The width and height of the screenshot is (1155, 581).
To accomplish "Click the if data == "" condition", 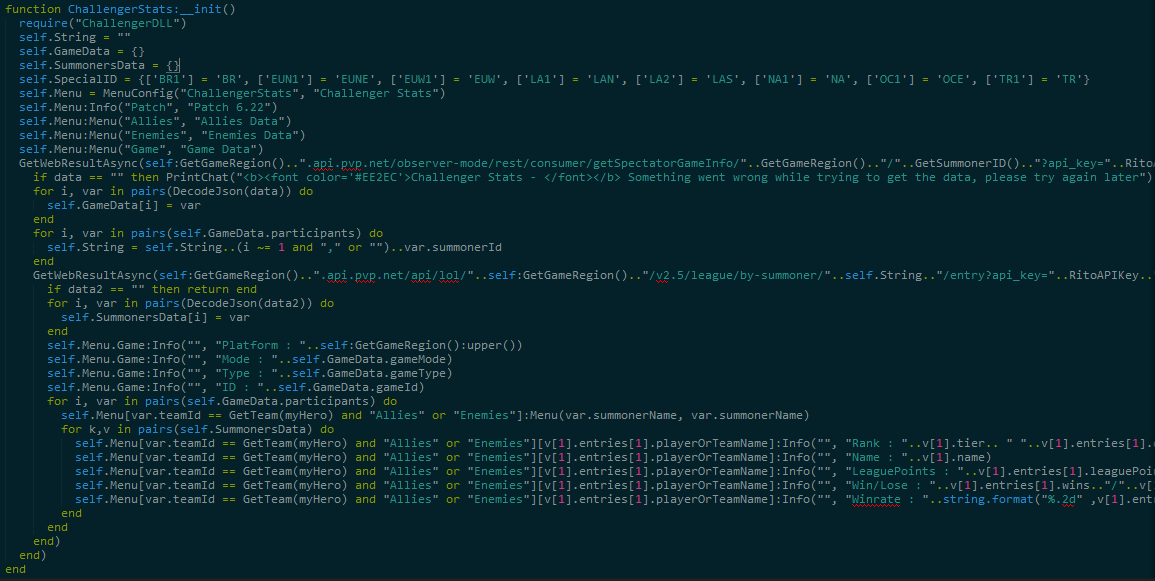I will pyautogui.click(x=78, y=177).
